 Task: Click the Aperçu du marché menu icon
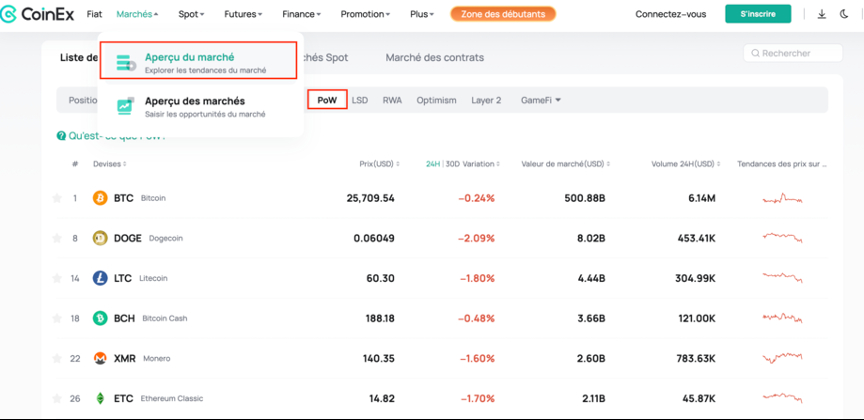126,63
